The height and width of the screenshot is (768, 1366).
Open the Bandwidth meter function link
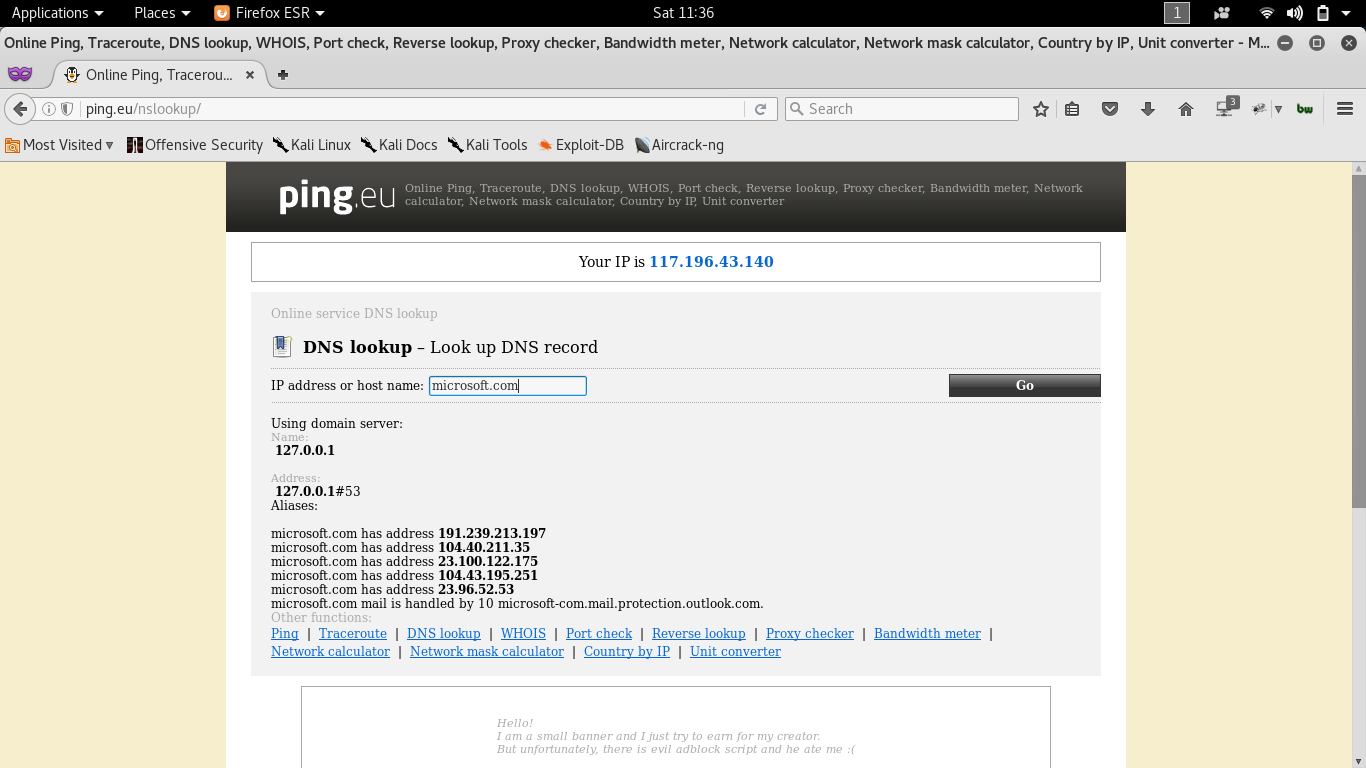(x=928, y=633)
